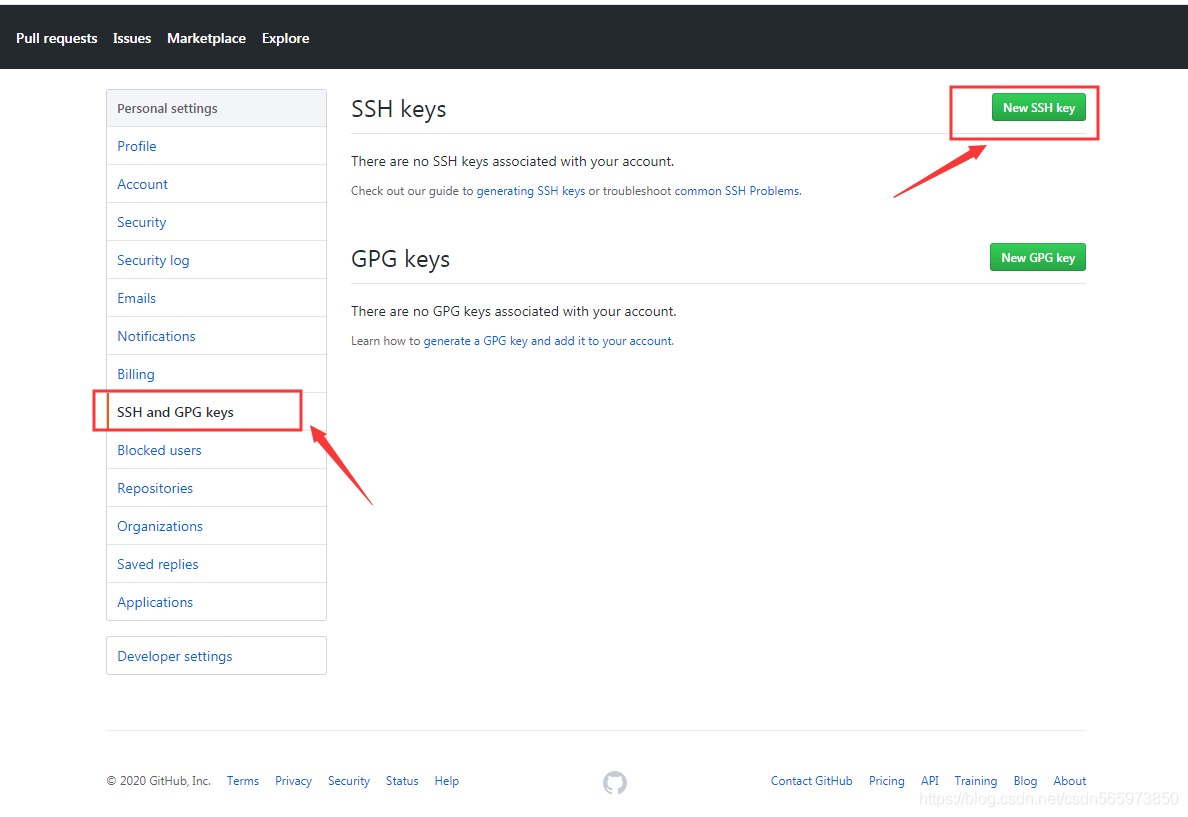The width and height of the screenshot is (1188, 817).
Task: Open Pull requests in top navigation
Action: point(57,38)
